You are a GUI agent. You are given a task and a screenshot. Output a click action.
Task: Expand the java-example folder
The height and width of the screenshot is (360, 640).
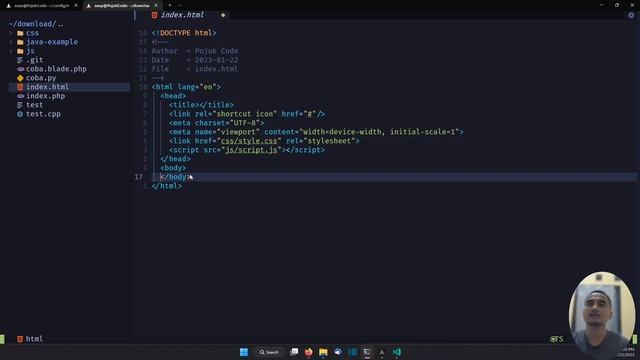point(11,42)
